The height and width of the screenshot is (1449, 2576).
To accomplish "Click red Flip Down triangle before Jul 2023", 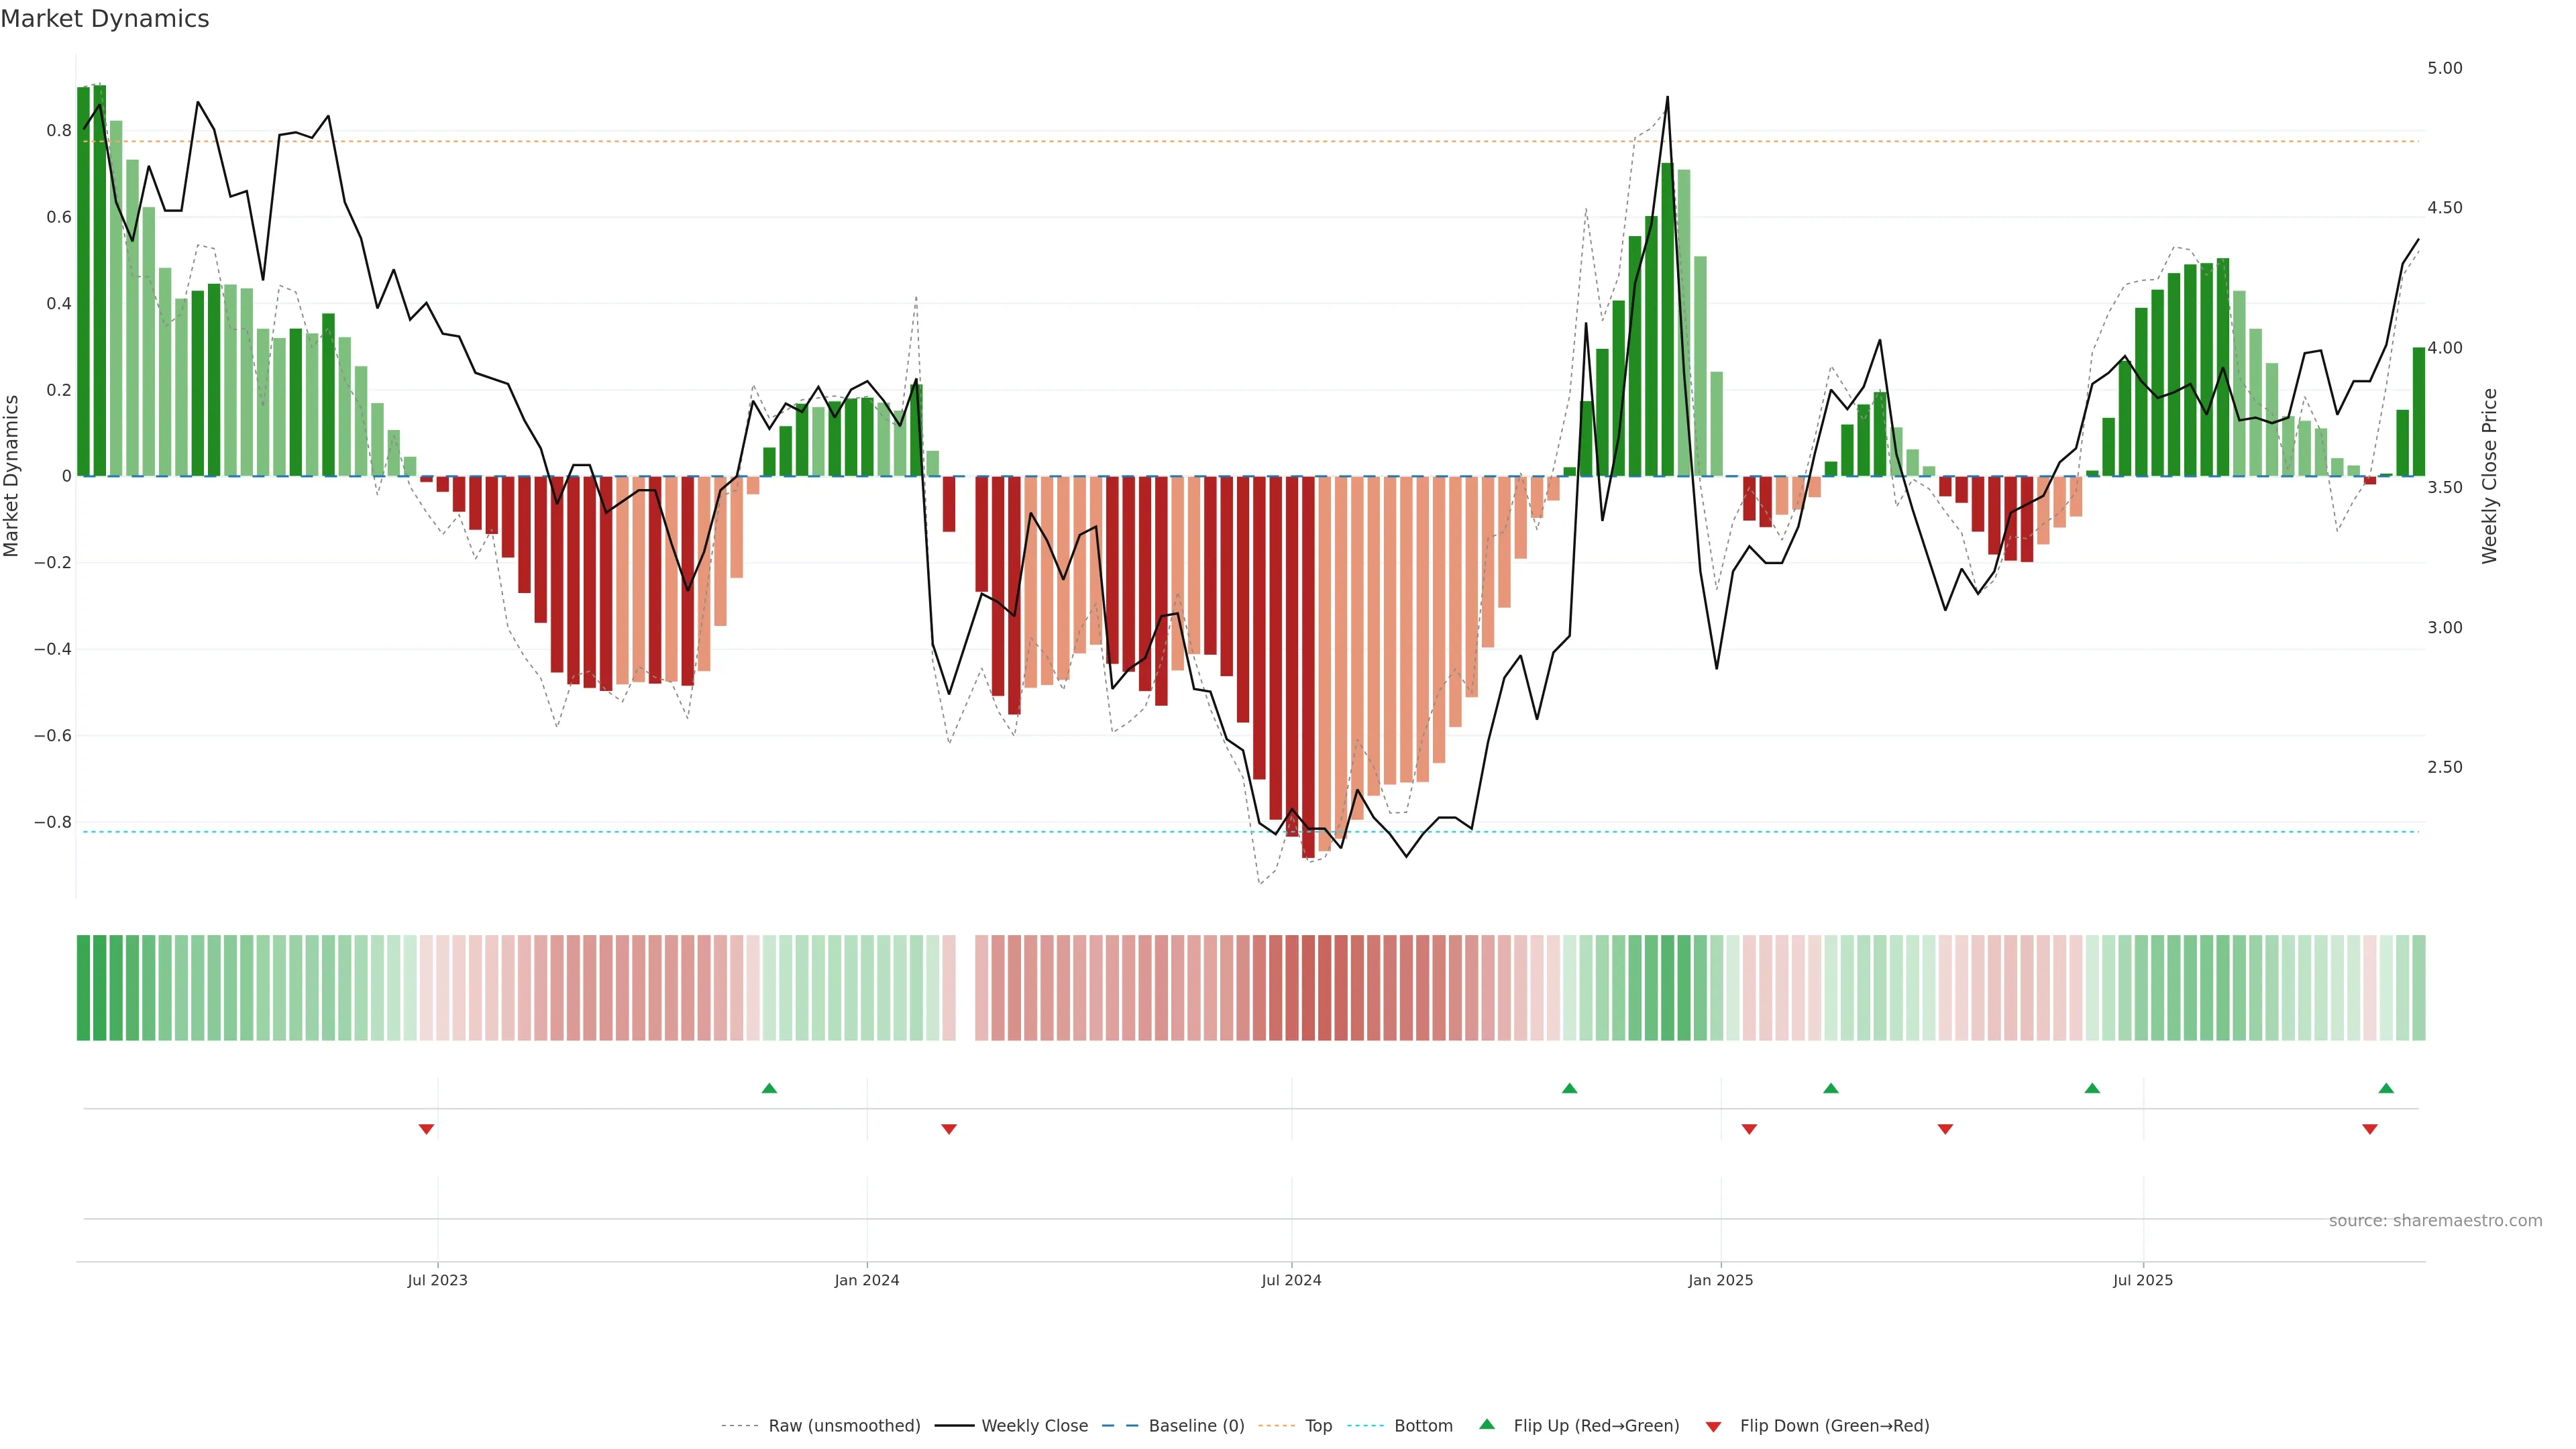I will pos(426,1129).
